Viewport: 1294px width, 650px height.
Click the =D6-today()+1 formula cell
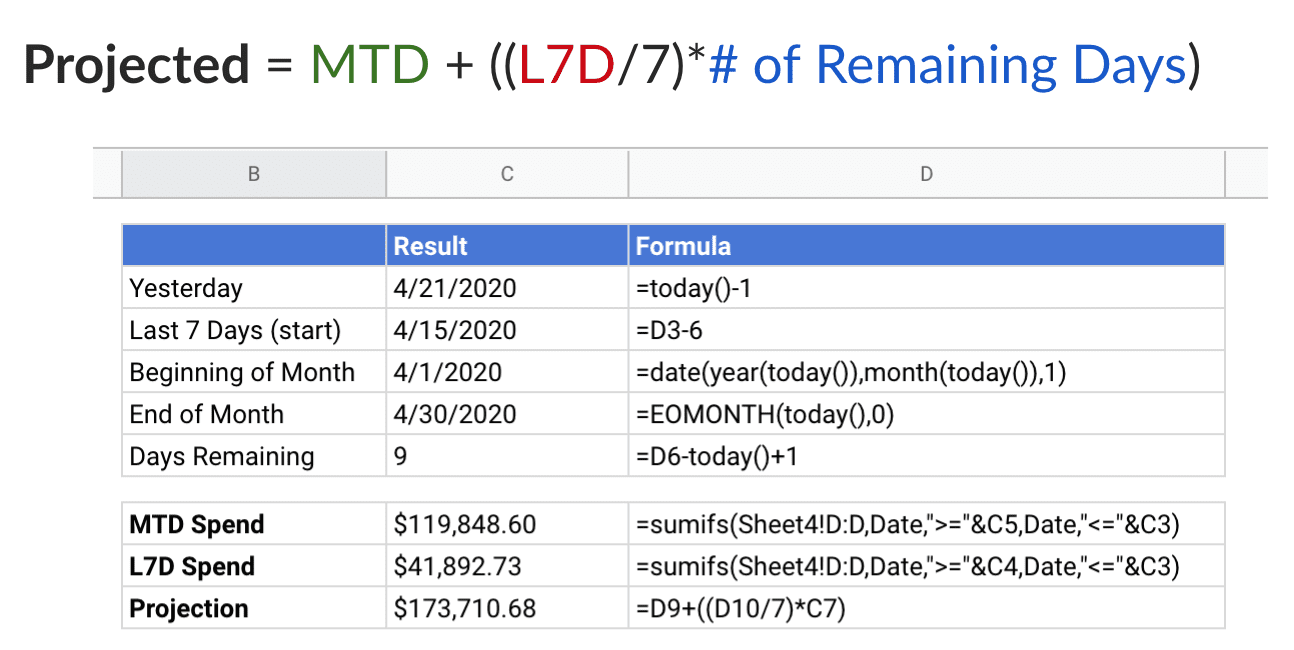[926, 456]
